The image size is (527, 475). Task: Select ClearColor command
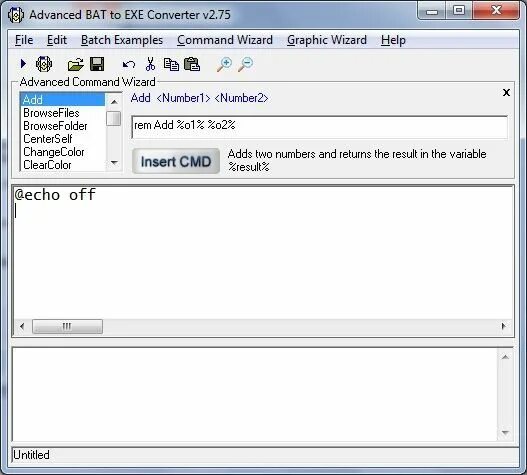[63, 165]
